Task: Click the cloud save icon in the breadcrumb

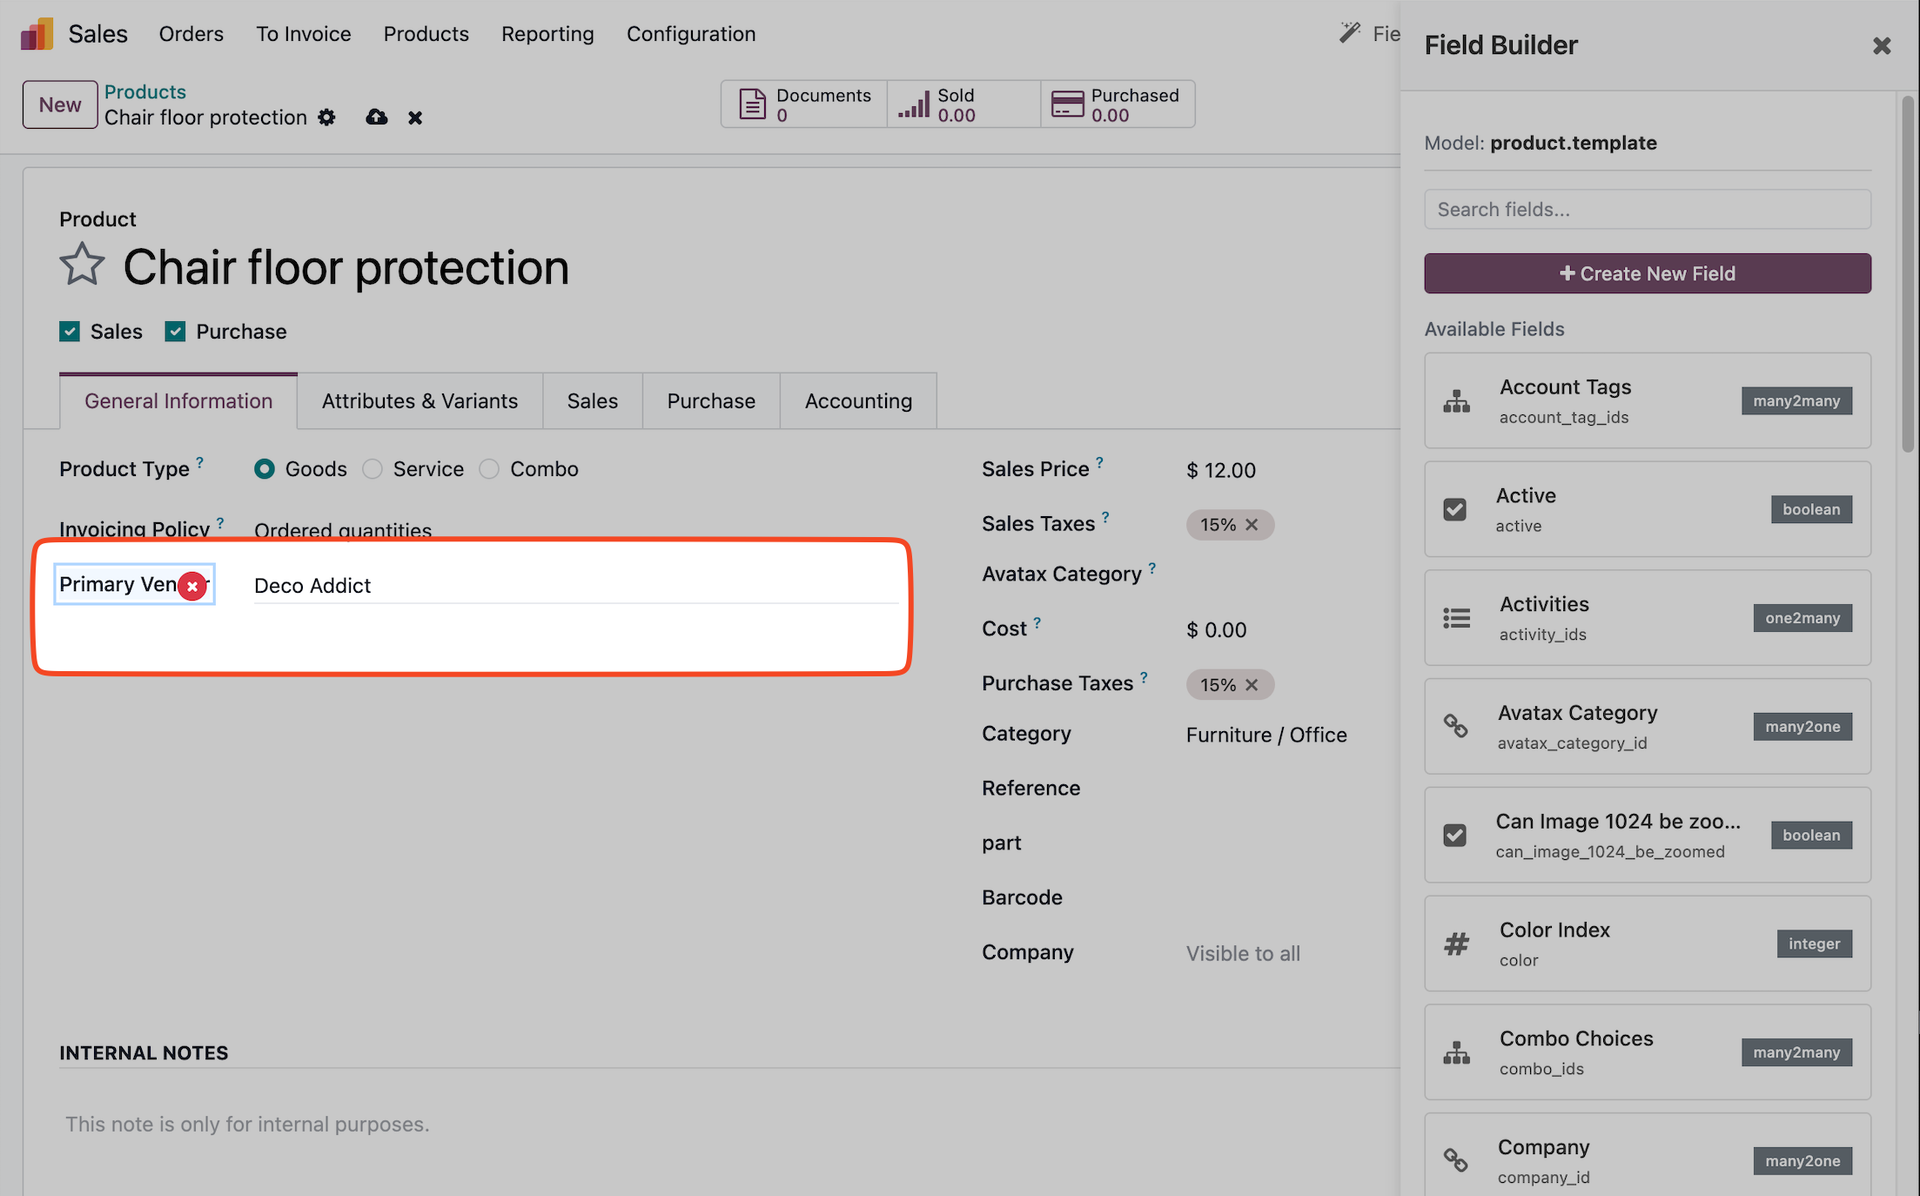Action: tap(376, 118)
